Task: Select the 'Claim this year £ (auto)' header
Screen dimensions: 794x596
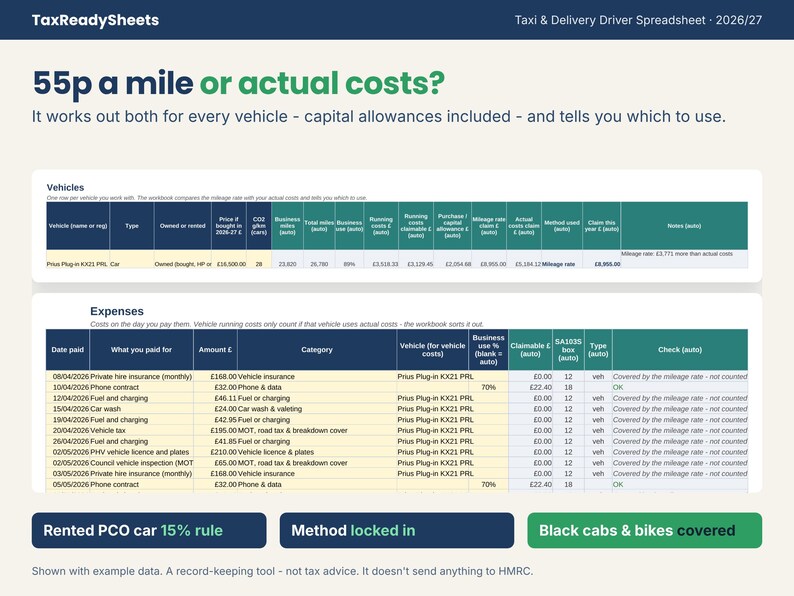Action: pyautogui.click(x=602, y=226)
